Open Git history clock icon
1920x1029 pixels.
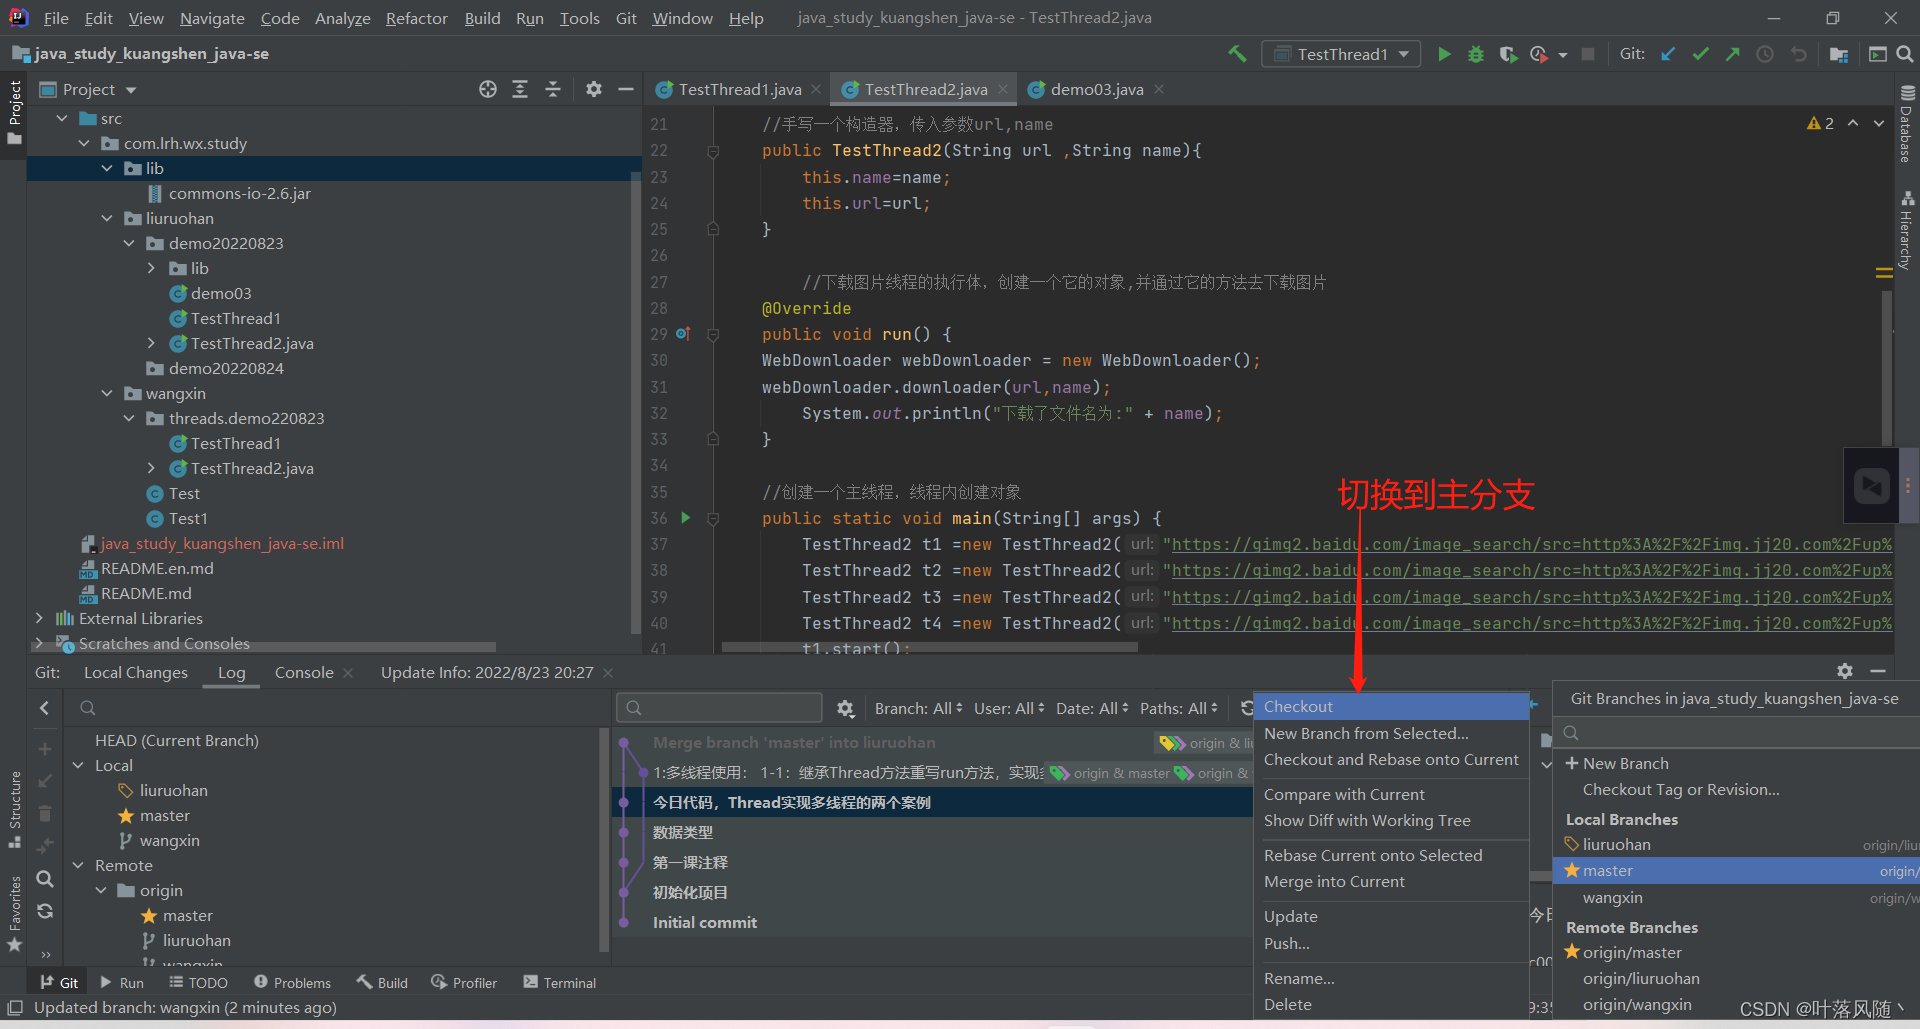click(x=1765, y=54)
